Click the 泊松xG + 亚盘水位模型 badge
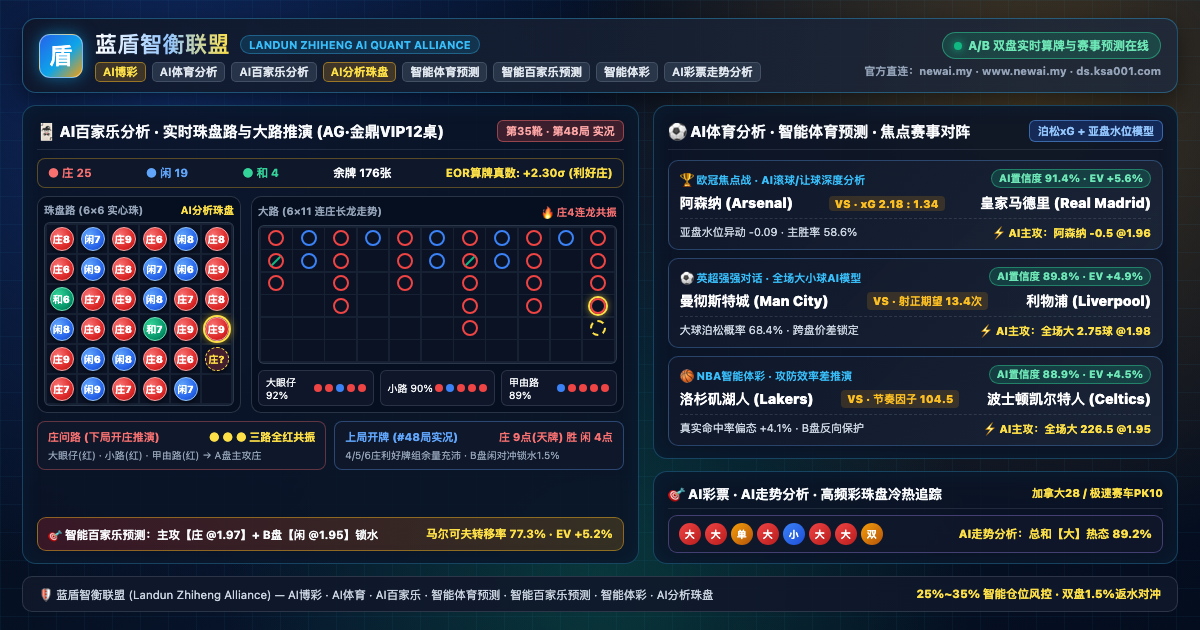Image resolution: width=1200 pixels, height=630 pixels. tap(1096, 131)
